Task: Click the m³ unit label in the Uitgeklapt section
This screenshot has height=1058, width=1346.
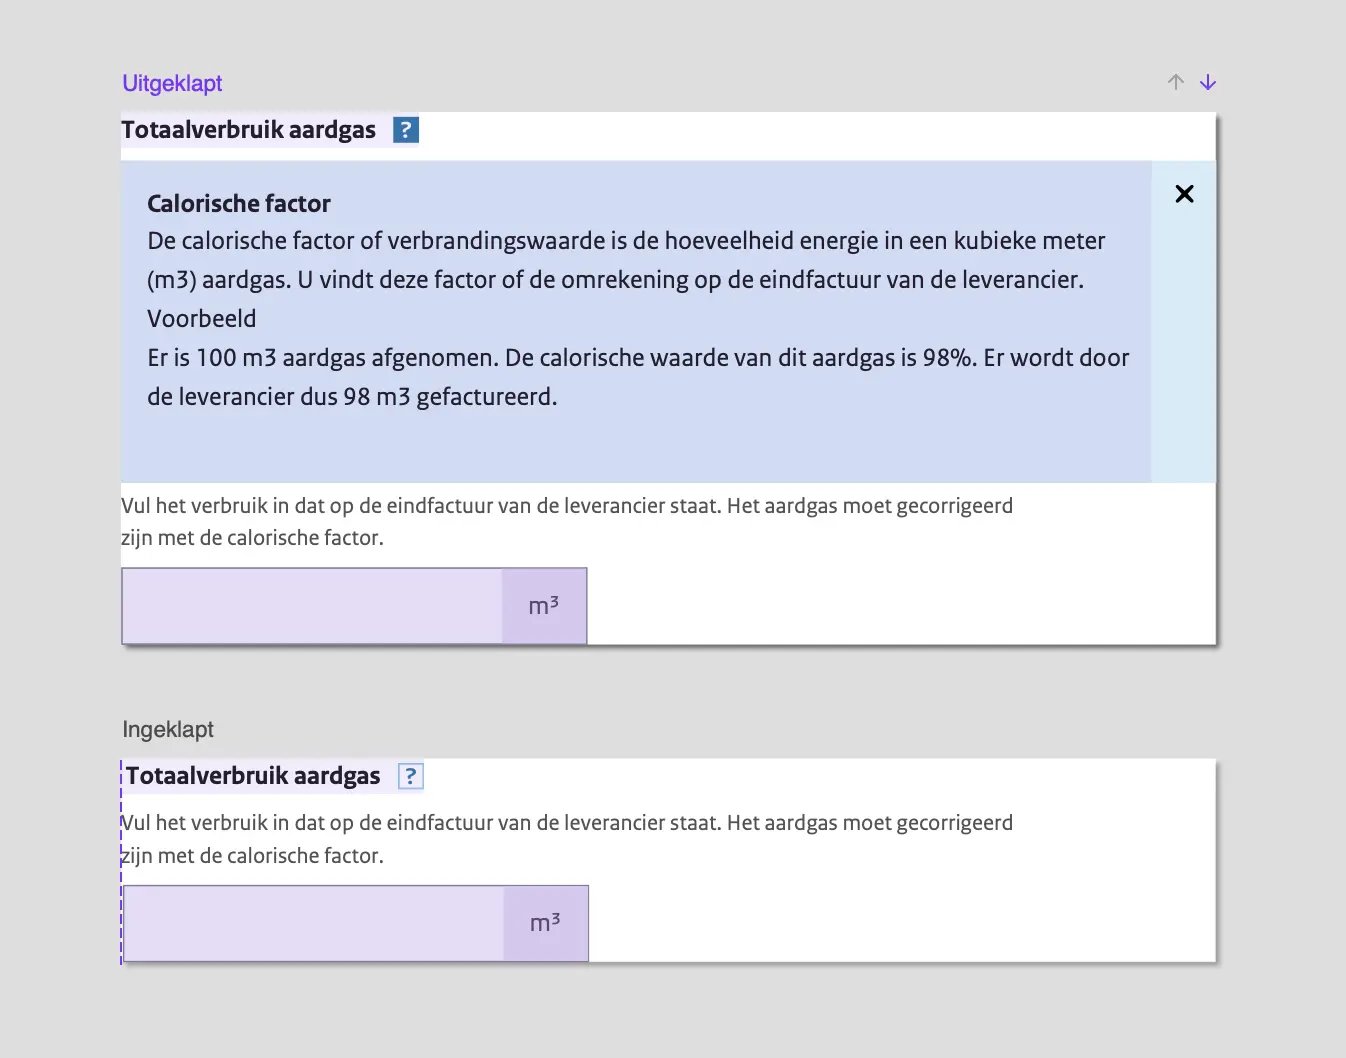Action: coord(543,605)
